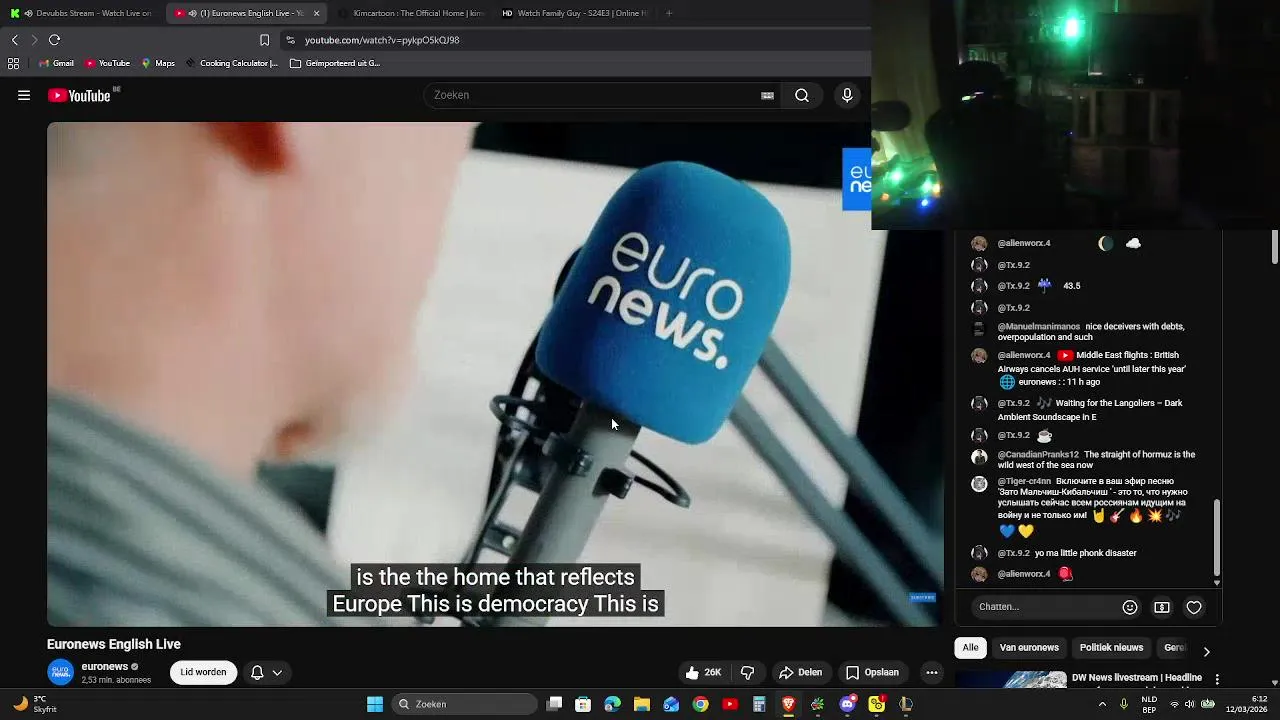Open a new browser tab

pyautogui.click(x=669, y=13)
